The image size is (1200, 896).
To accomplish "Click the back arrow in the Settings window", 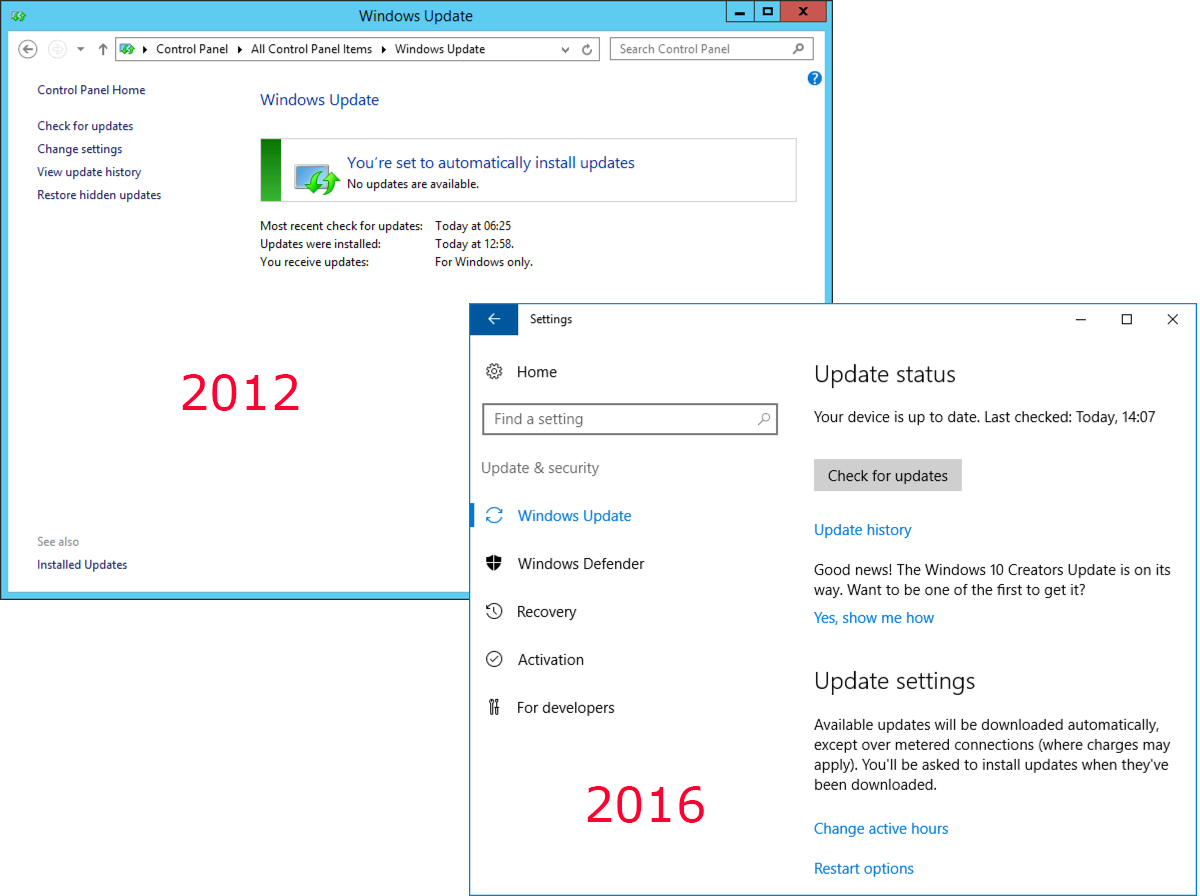I will pyautogui.click(x=494, y=319).
